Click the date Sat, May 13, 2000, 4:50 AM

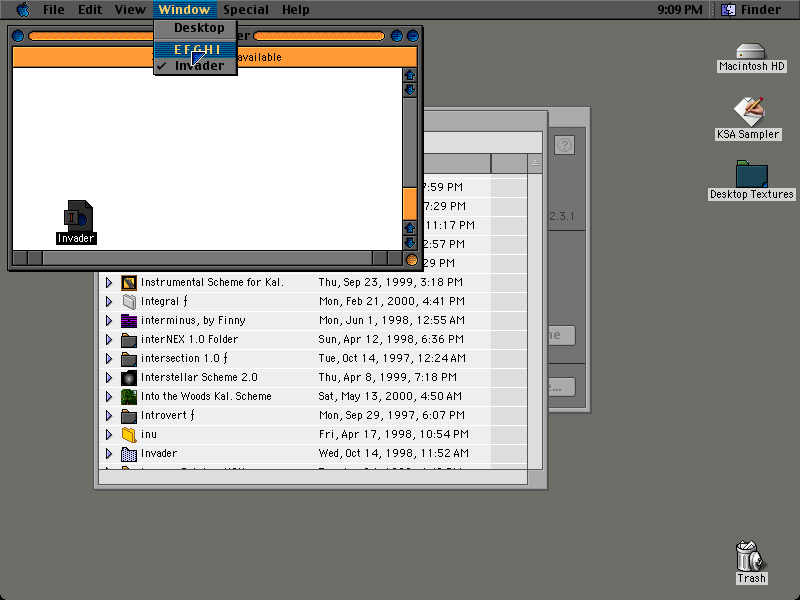pos(390,396)
